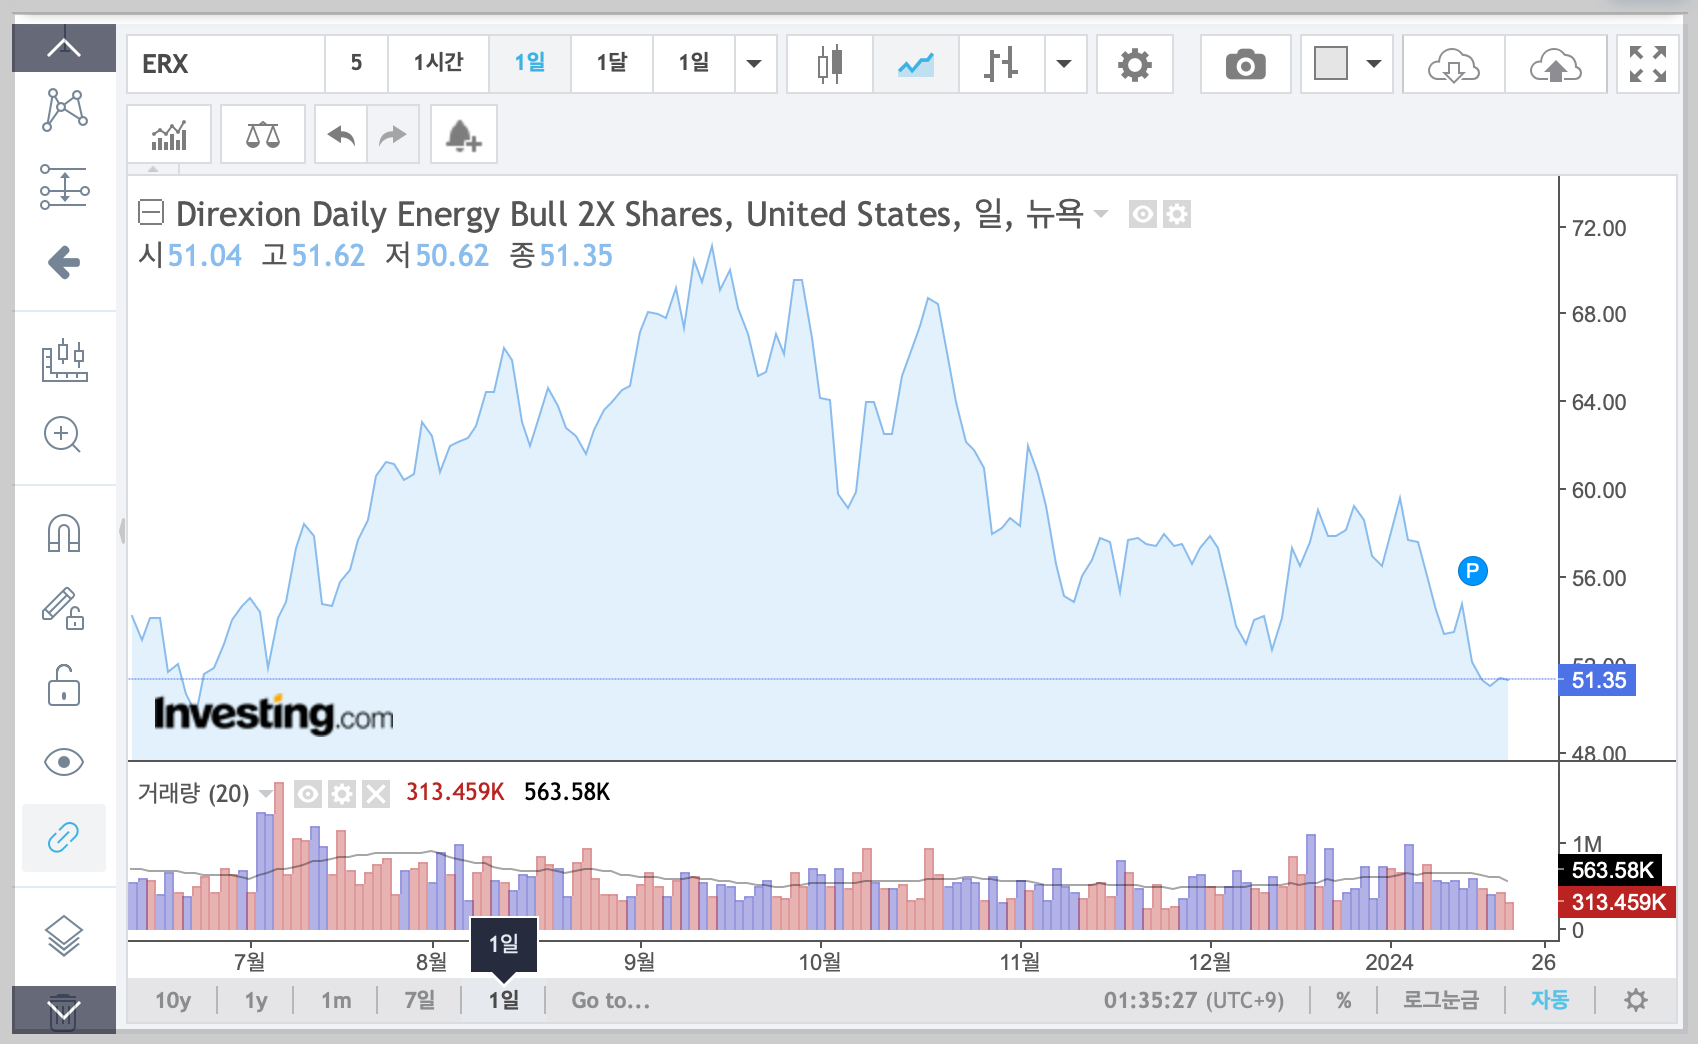The height and width of the screenshot is (1044, 1698).
Task: Open the interval dropdown arrow
Action: coord(755,64)
